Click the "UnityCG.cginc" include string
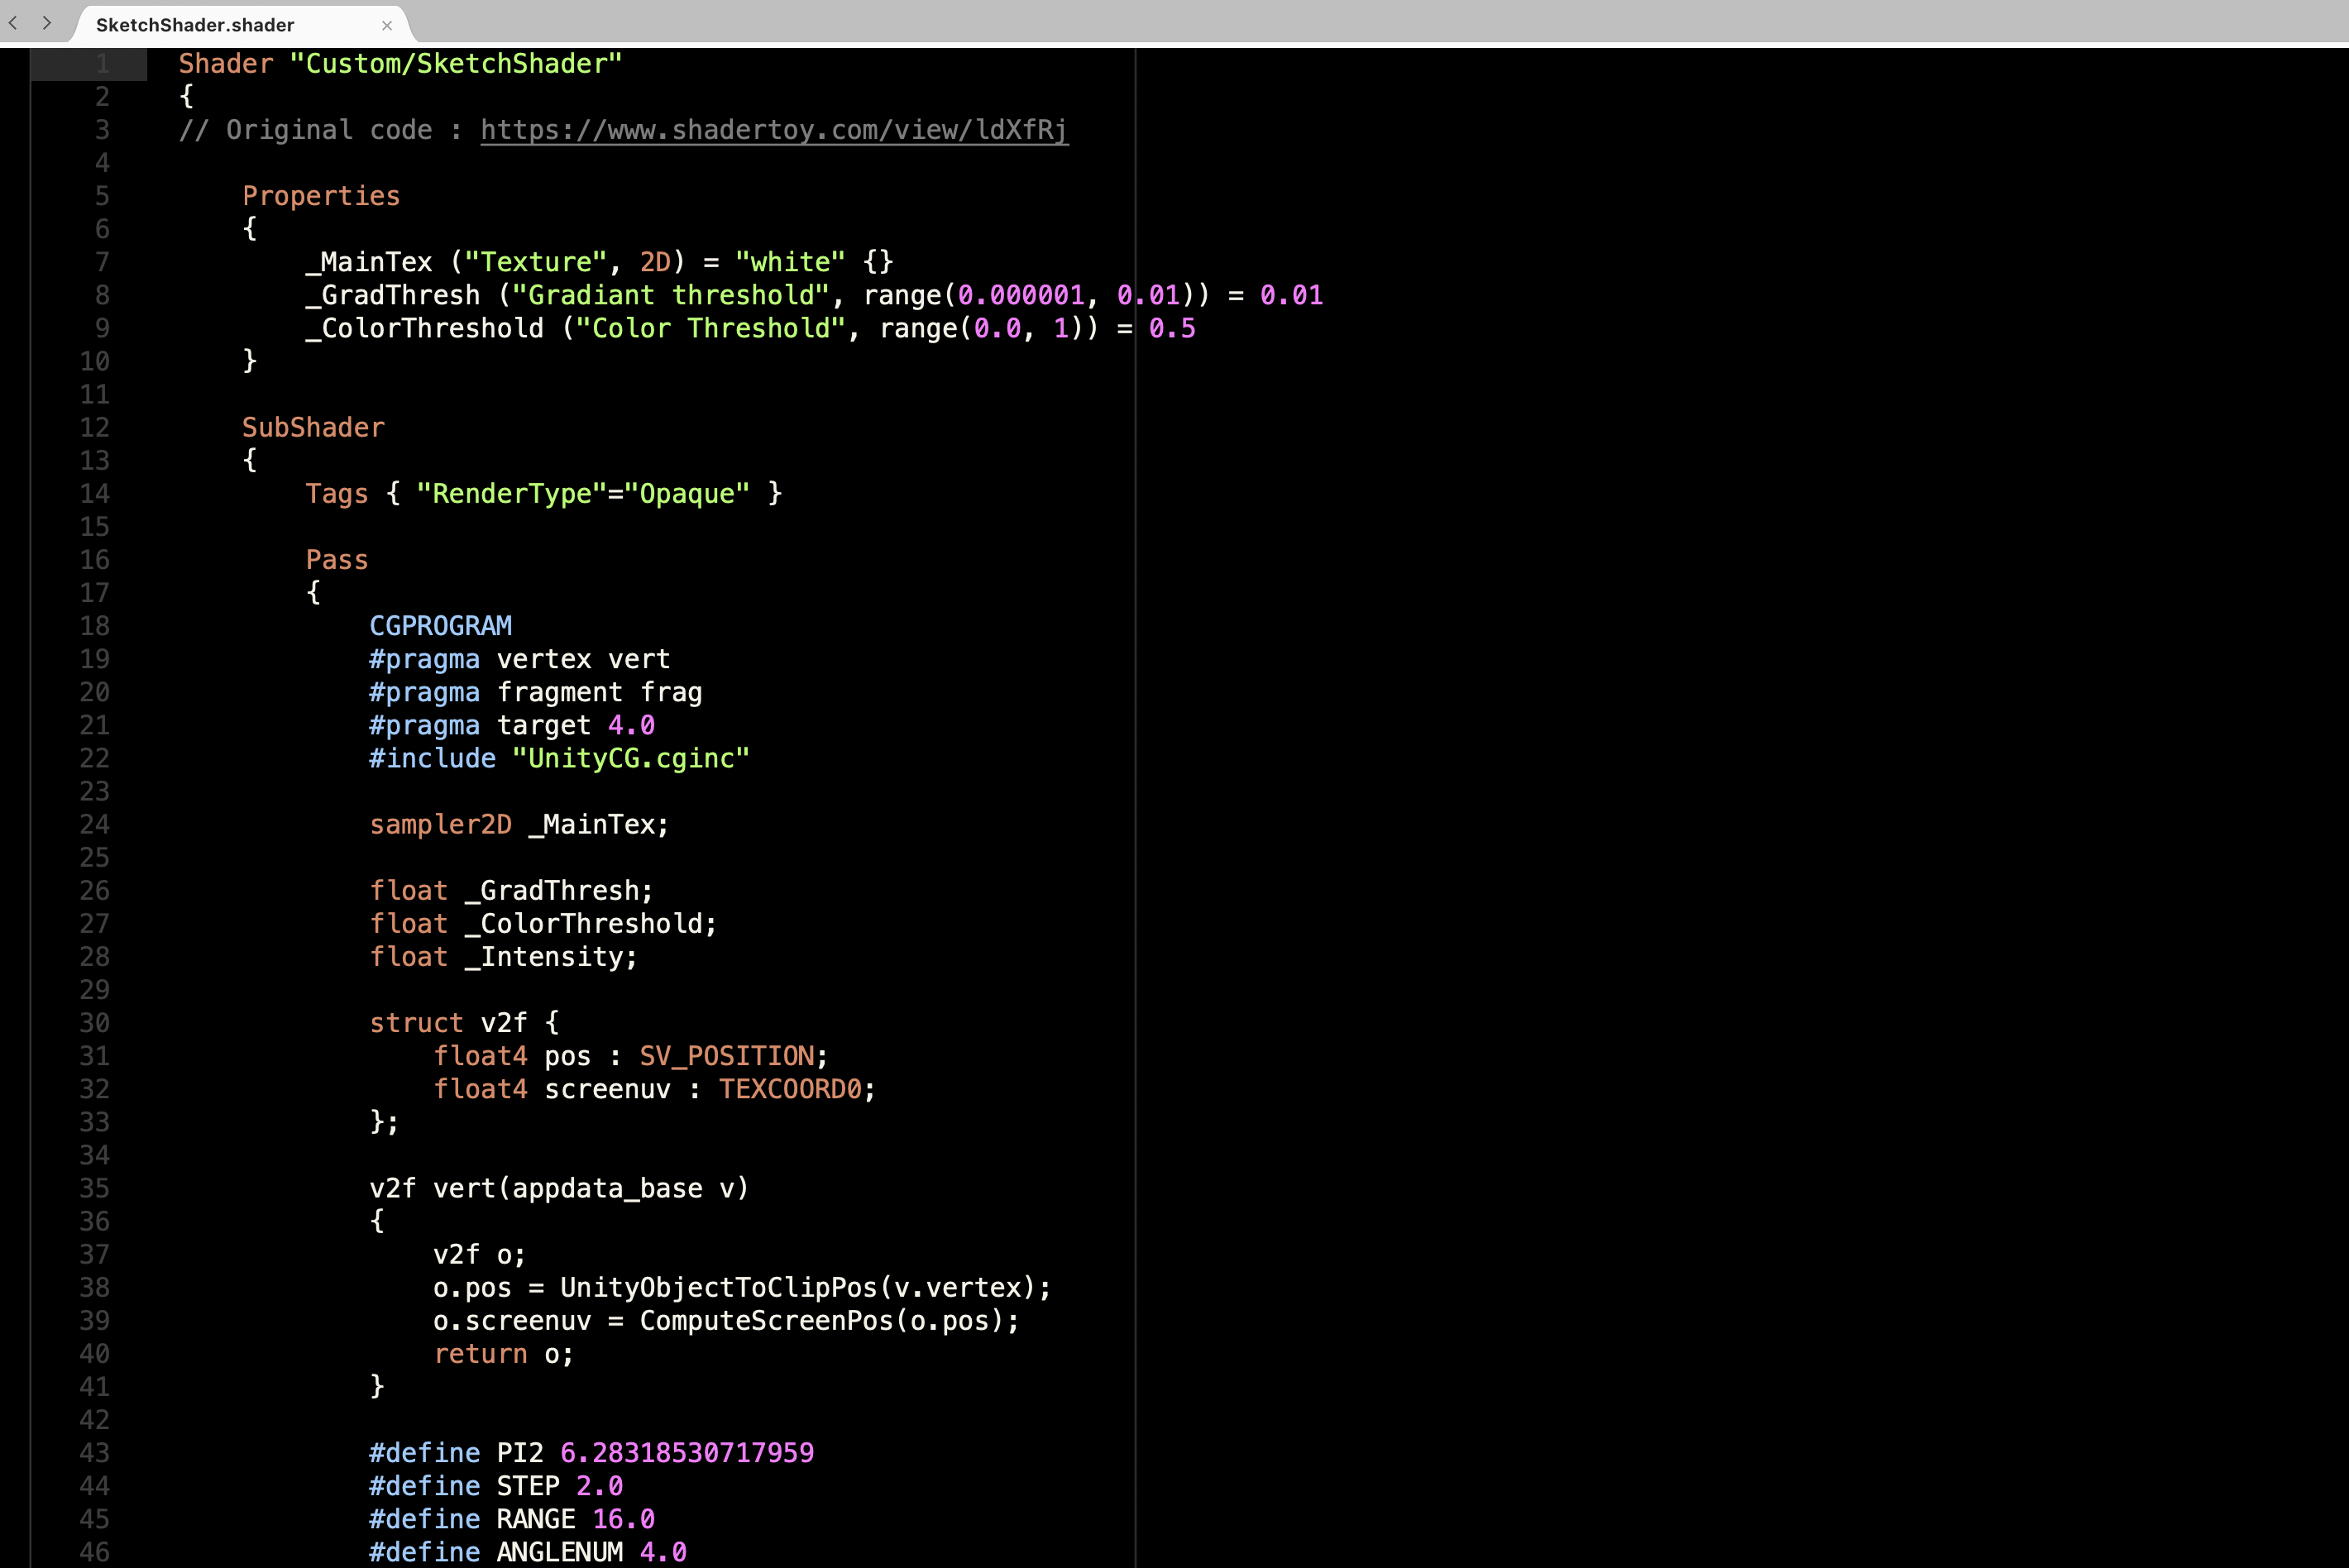 pos(630,758)
